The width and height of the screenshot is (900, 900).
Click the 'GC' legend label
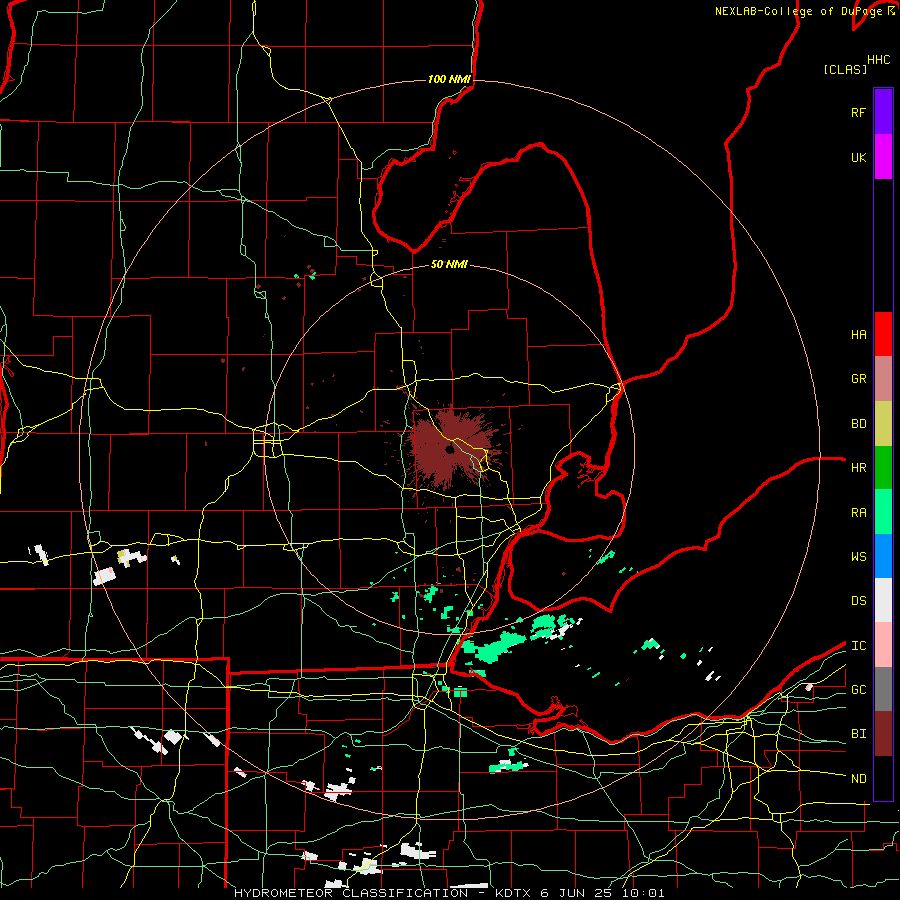pyautogui.click(x=858, y=690)
